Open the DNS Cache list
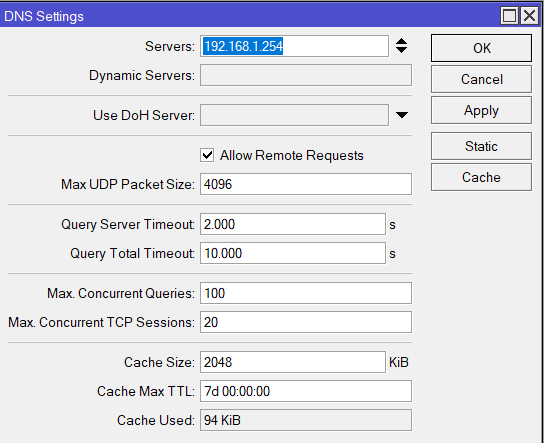This screenshot has width=544, height=443. (x=481, y=177)
